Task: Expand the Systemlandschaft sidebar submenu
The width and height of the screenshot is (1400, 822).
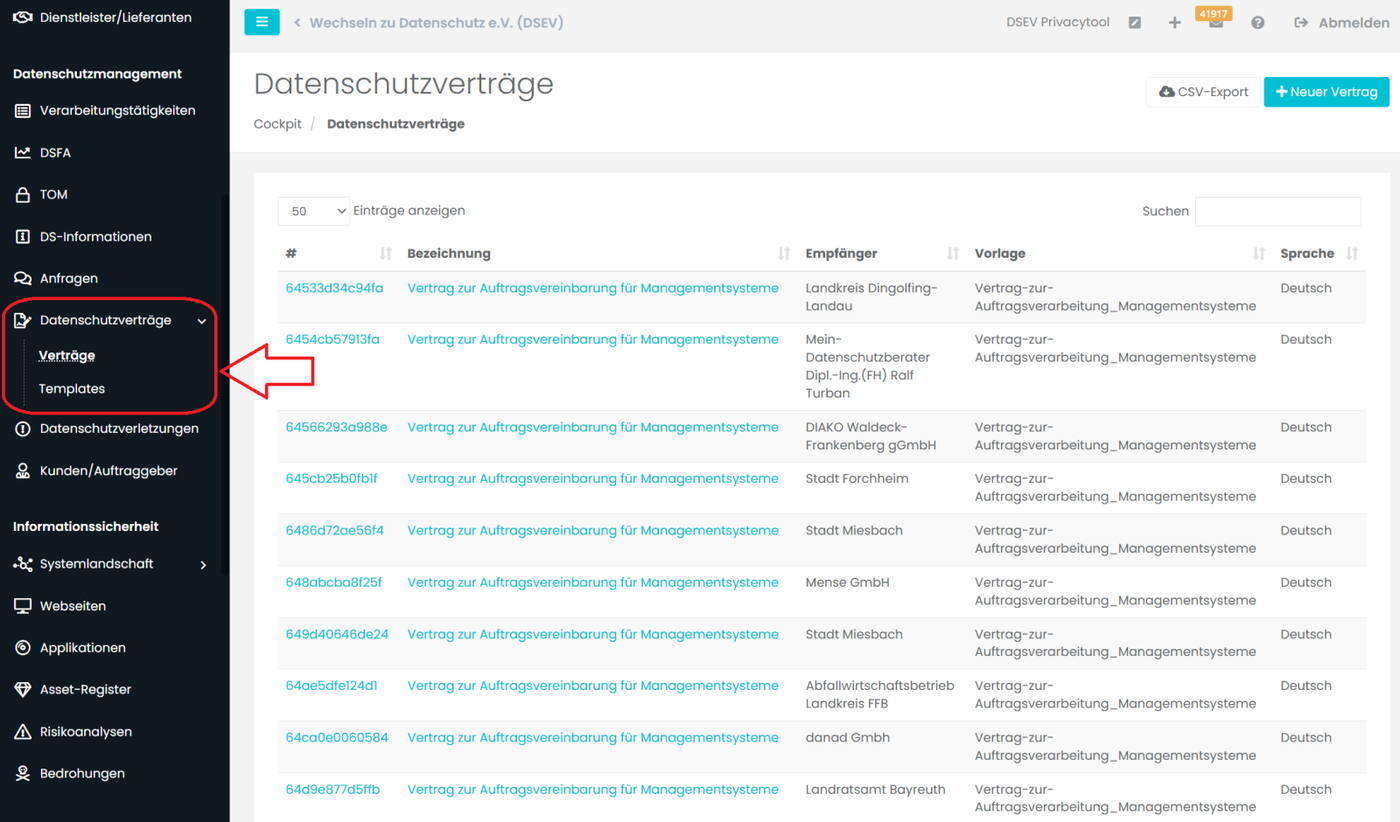Action: point(203,565)
